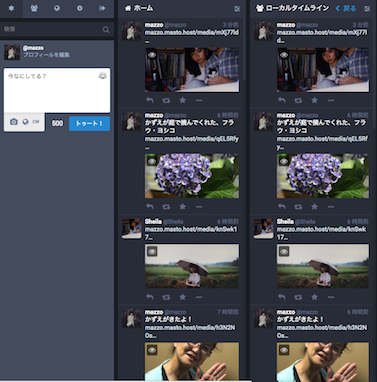Open more menu on Sheila's ローカルタイムライン post
This screenshot has width=377, height=382.
(x=331, y=297)
